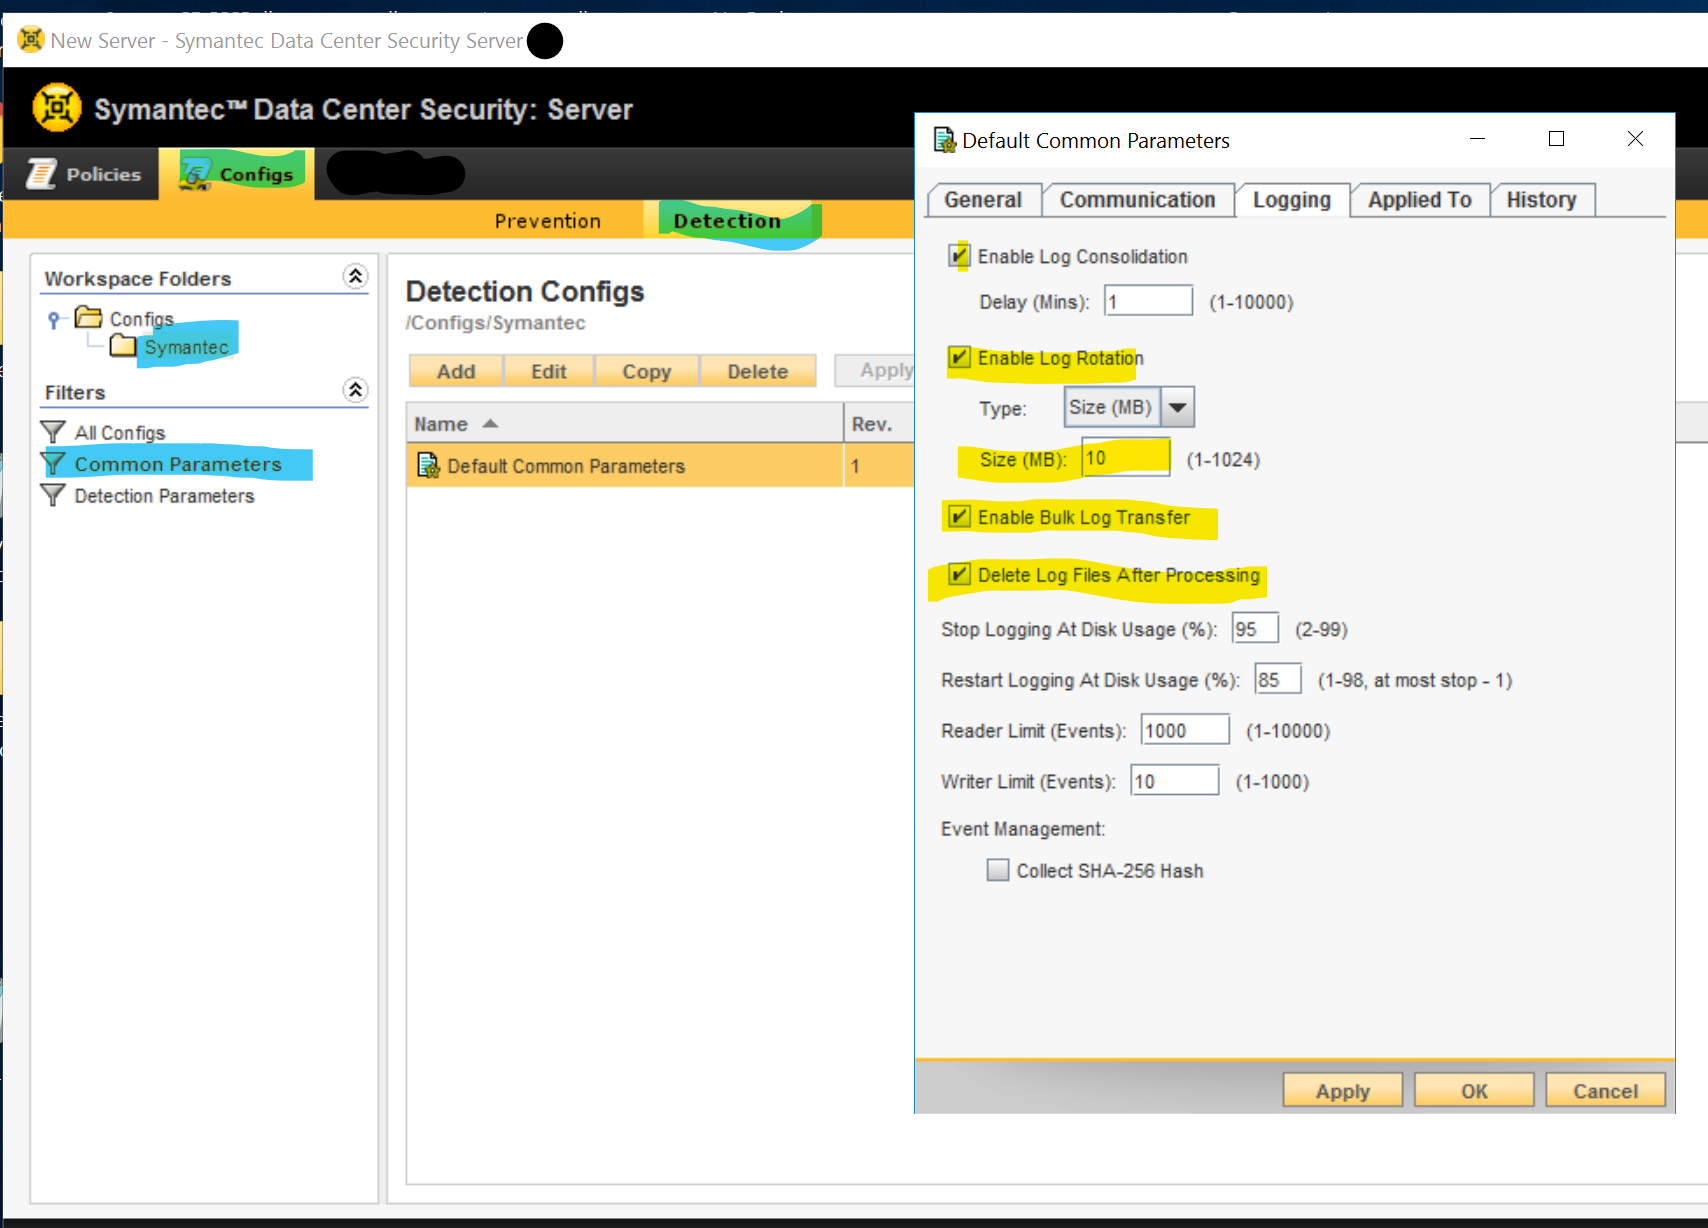Click the Stop Logging At Disk Usage field

pyautogui.click(x=1254, y=629)
